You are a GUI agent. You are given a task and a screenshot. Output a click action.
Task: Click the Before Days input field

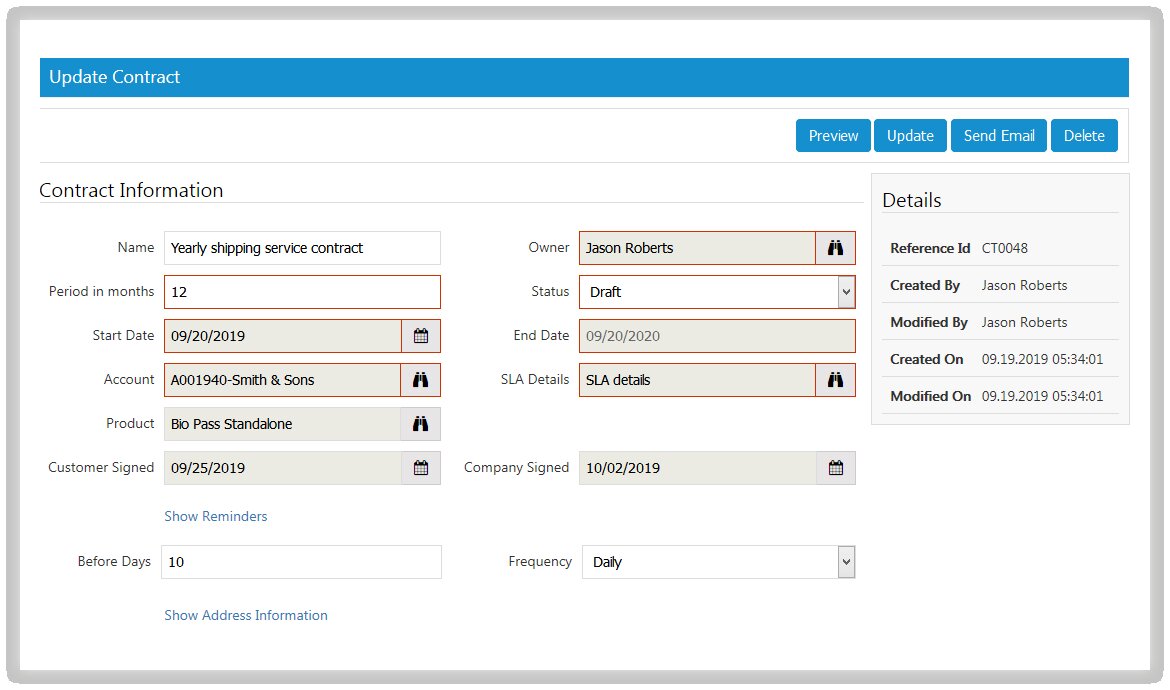[x=301, y=562]
